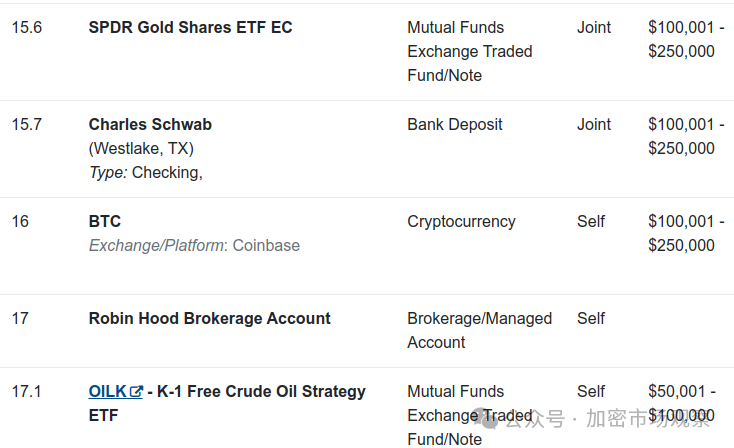Click K-1 Free Crude Oil Strategy ETF title
Image resolution: width=734 pixels, height=448 pixels.
click(x=228, y=403)
